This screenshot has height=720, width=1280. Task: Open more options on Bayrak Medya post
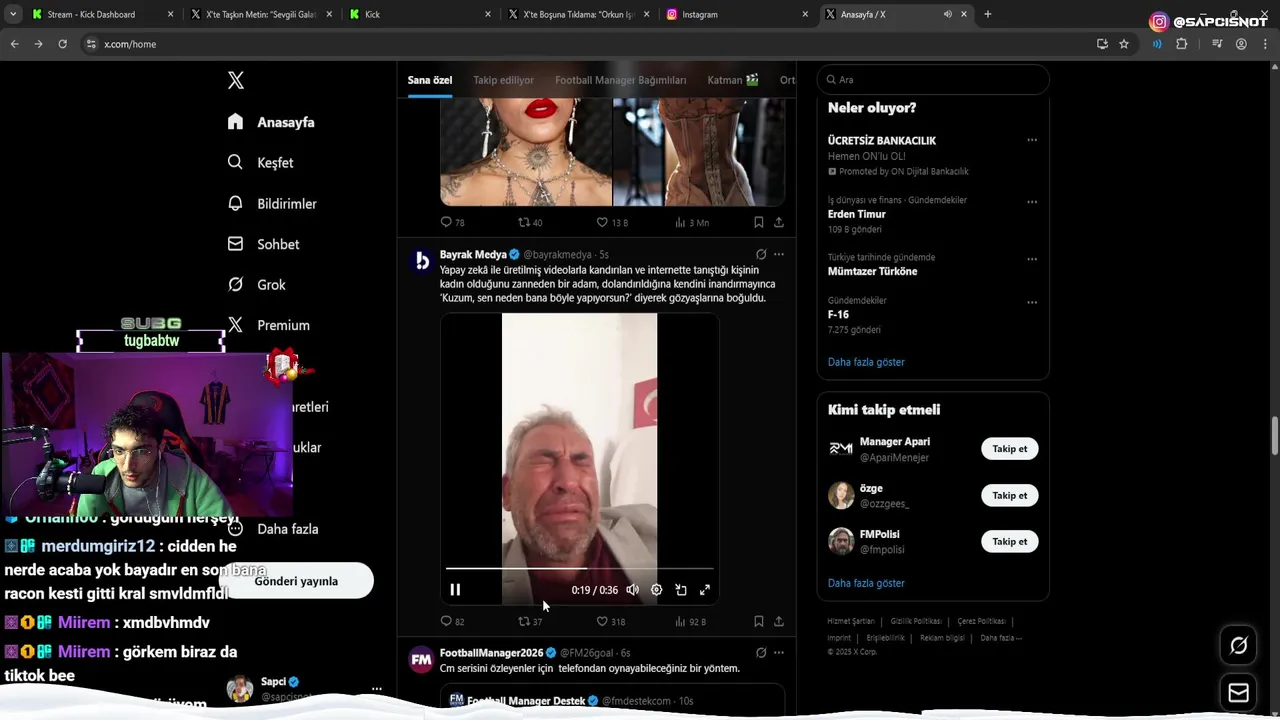(779, 254)
